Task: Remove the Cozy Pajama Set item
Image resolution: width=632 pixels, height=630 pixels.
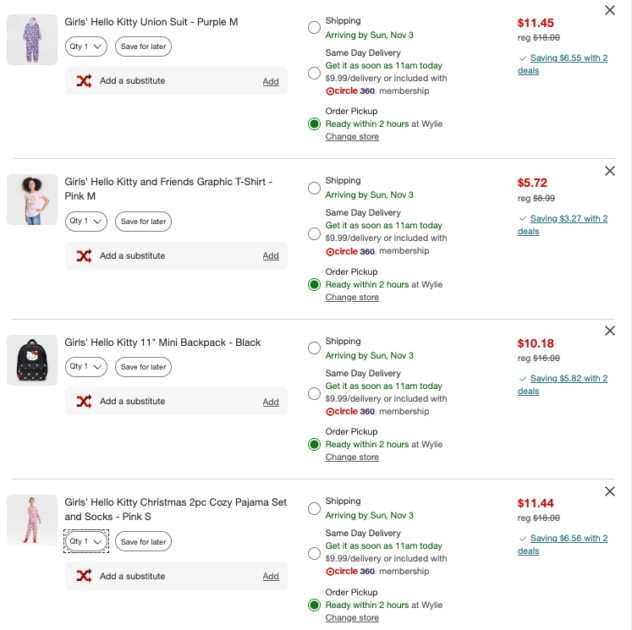Action: click(610, 492)
